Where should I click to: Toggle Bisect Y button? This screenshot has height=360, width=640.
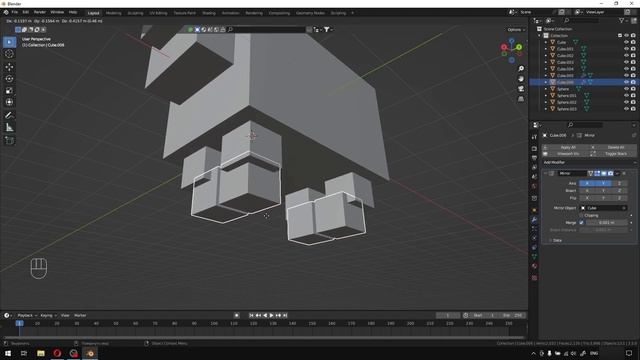point(603,191)
